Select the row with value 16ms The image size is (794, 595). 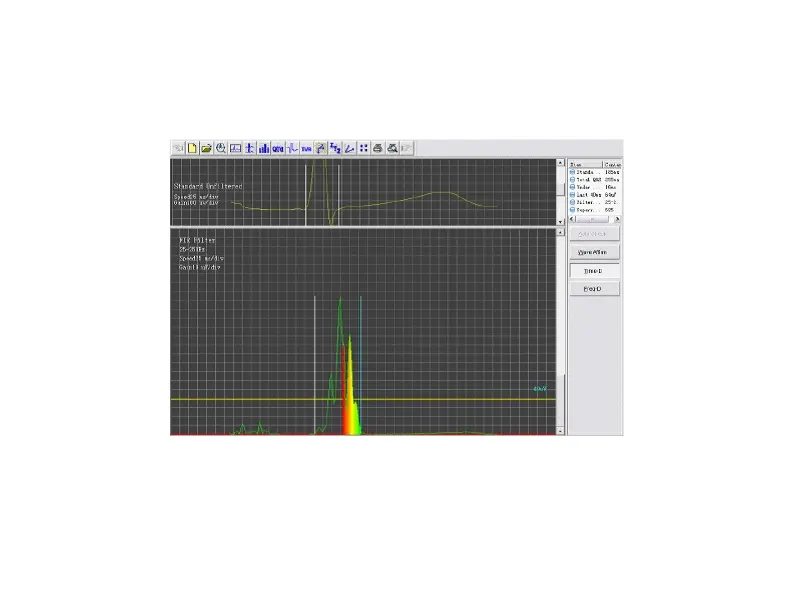(x=595, y=187)
